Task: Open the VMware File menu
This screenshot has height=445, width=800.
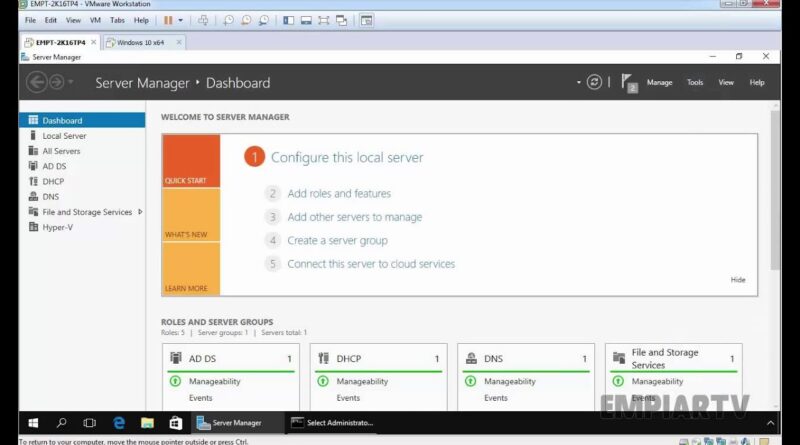Action: coord(31,20)
